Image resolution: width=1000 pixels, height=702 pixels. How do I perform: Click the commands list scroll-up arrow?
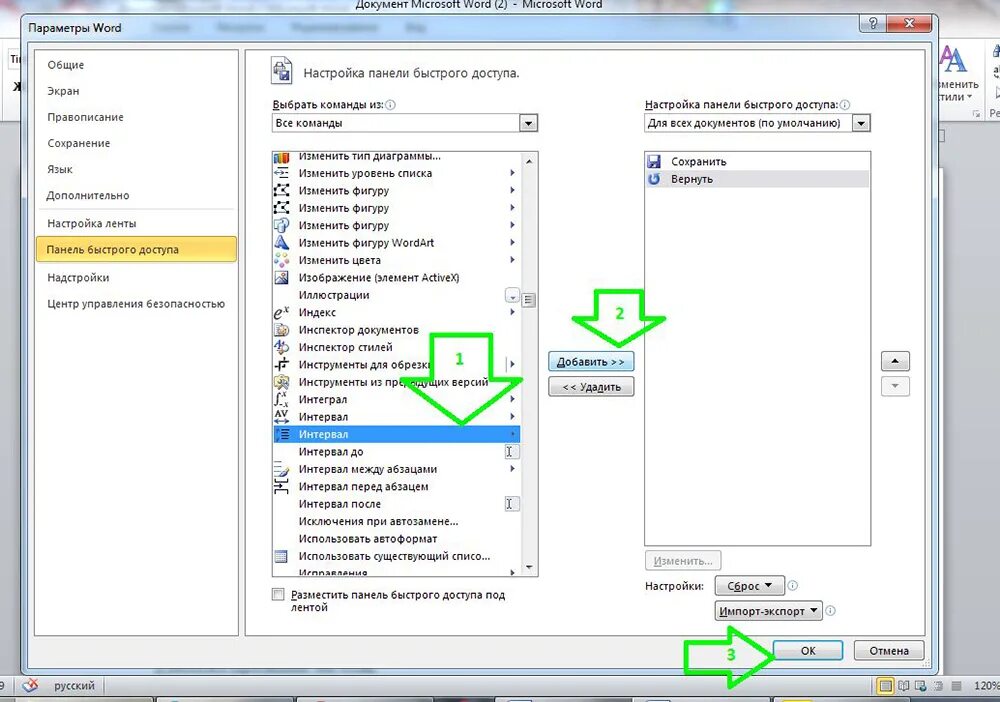(x=529, y=161)
